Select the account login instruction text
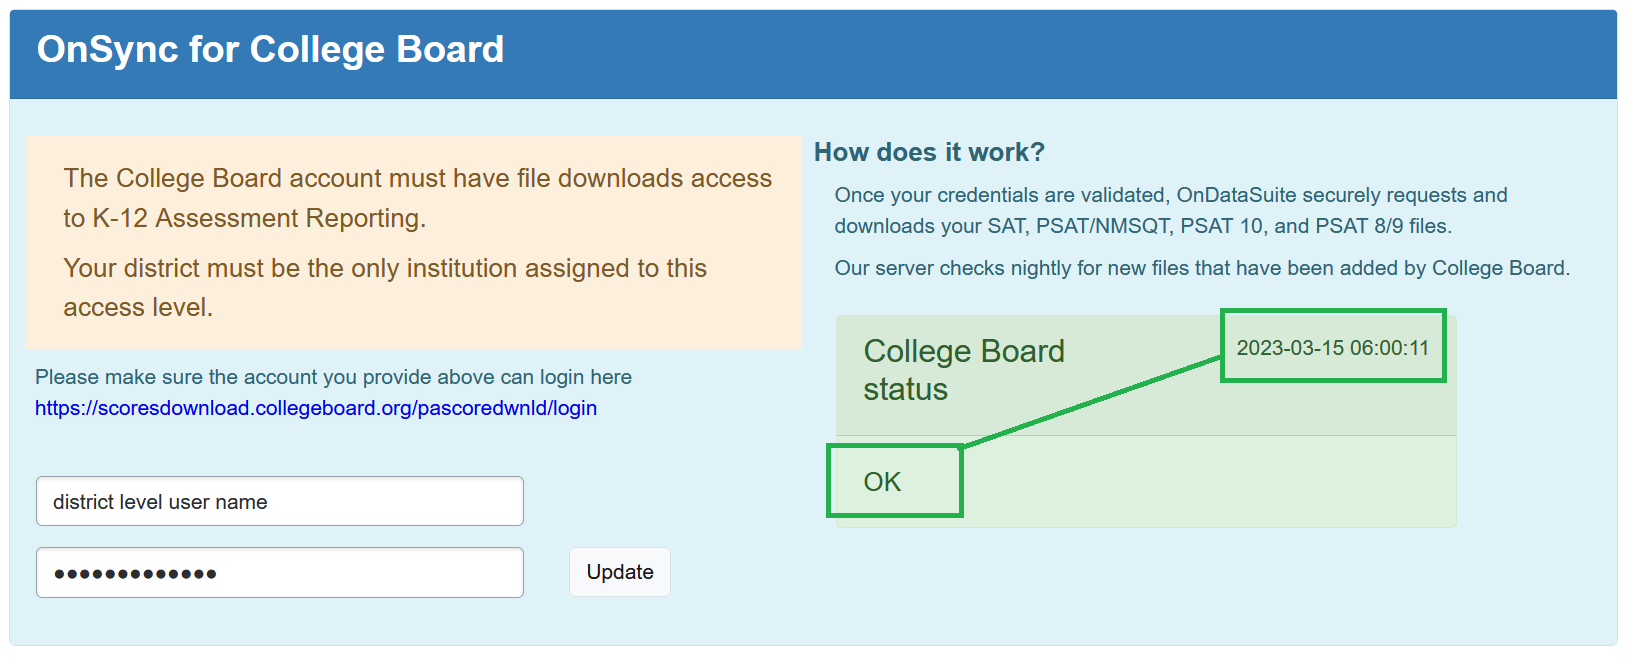 pyautogui.click(x=333, y=377)
